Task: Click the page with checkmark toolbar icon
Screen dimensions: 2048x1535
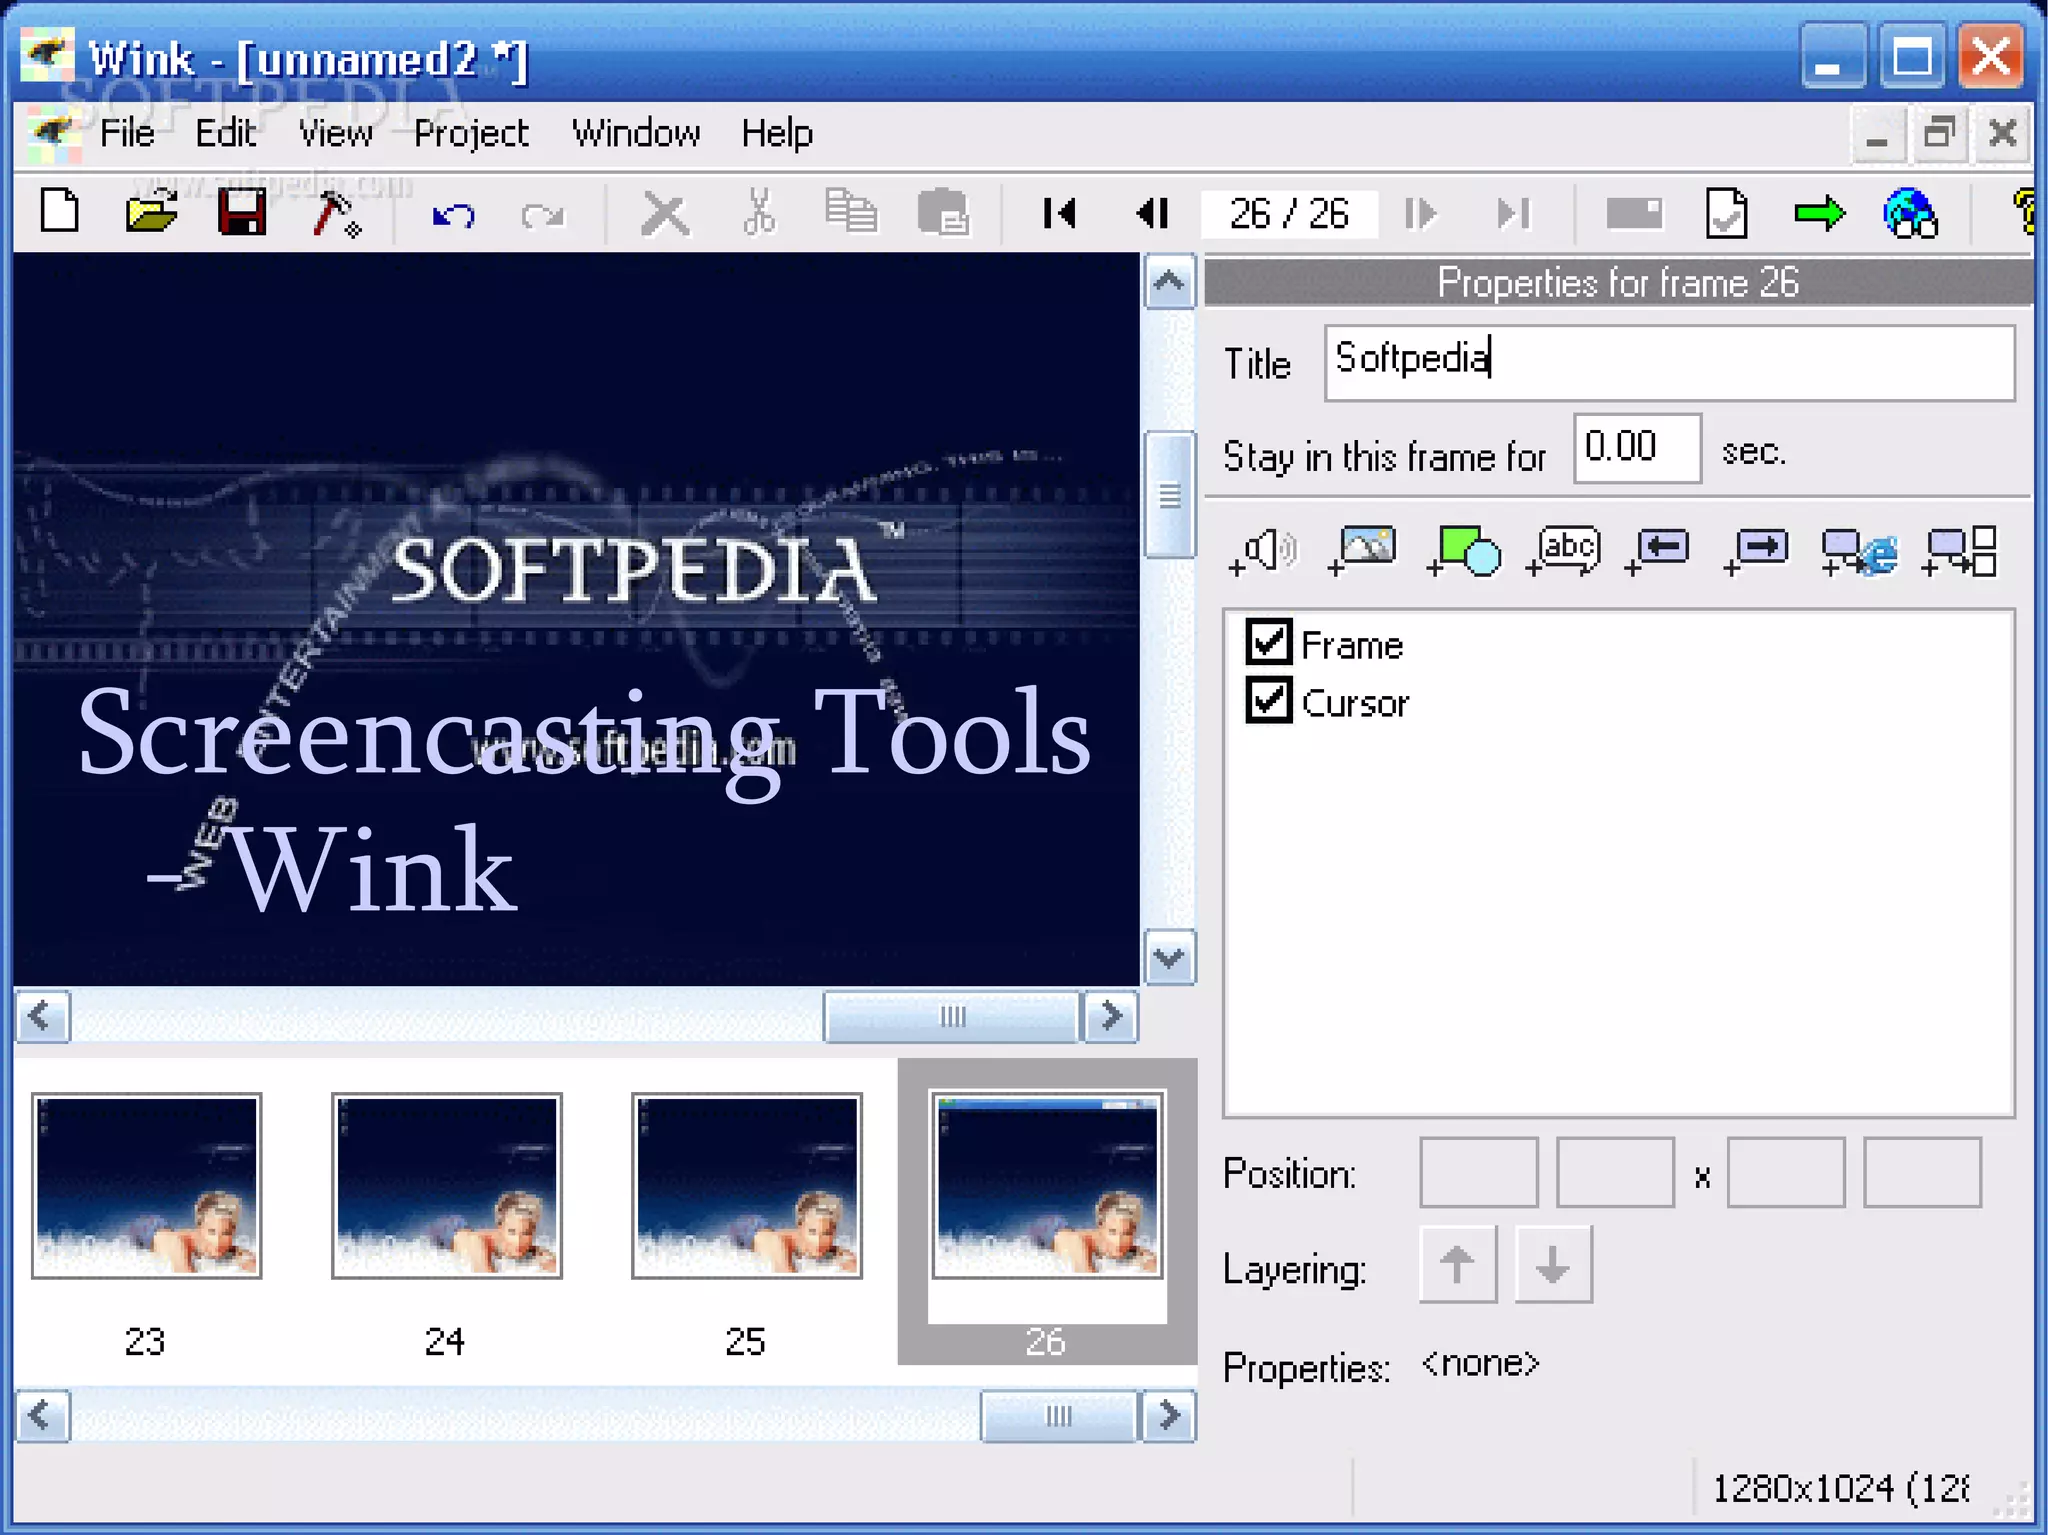Action: coord(1726,212)
